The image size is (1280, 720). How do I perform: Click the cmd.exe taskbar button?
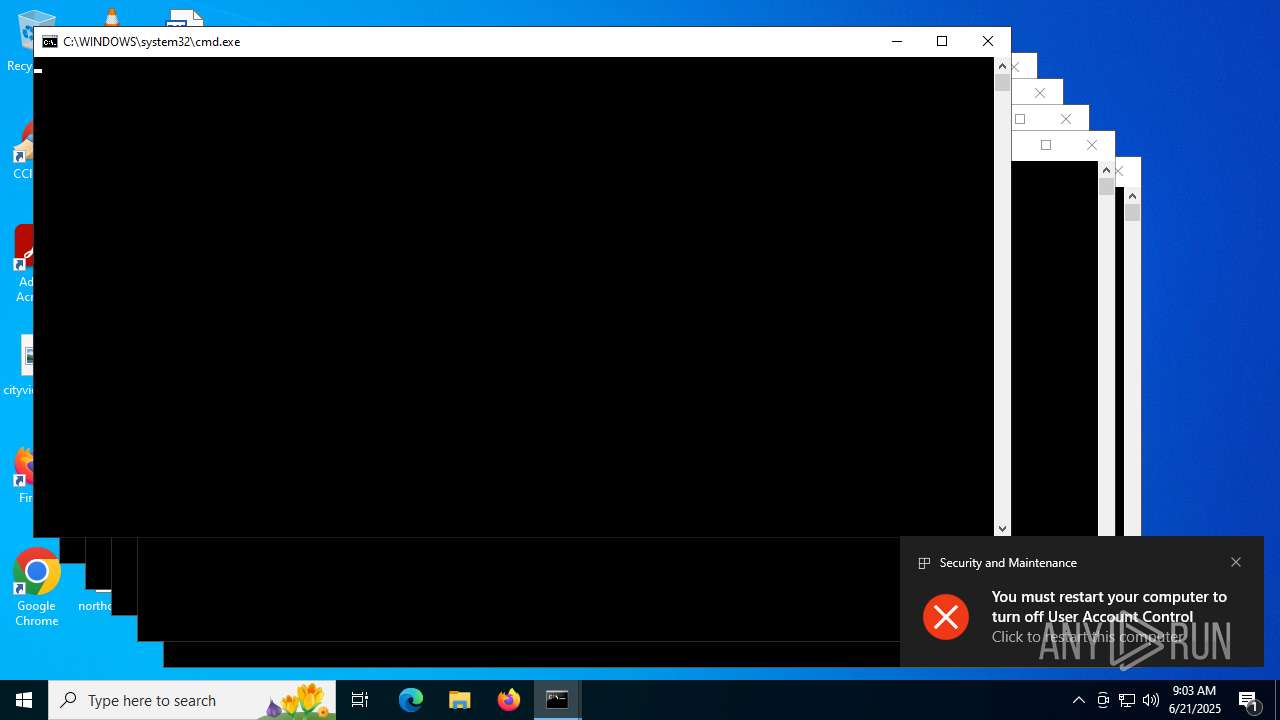click(x=557, y=700)
